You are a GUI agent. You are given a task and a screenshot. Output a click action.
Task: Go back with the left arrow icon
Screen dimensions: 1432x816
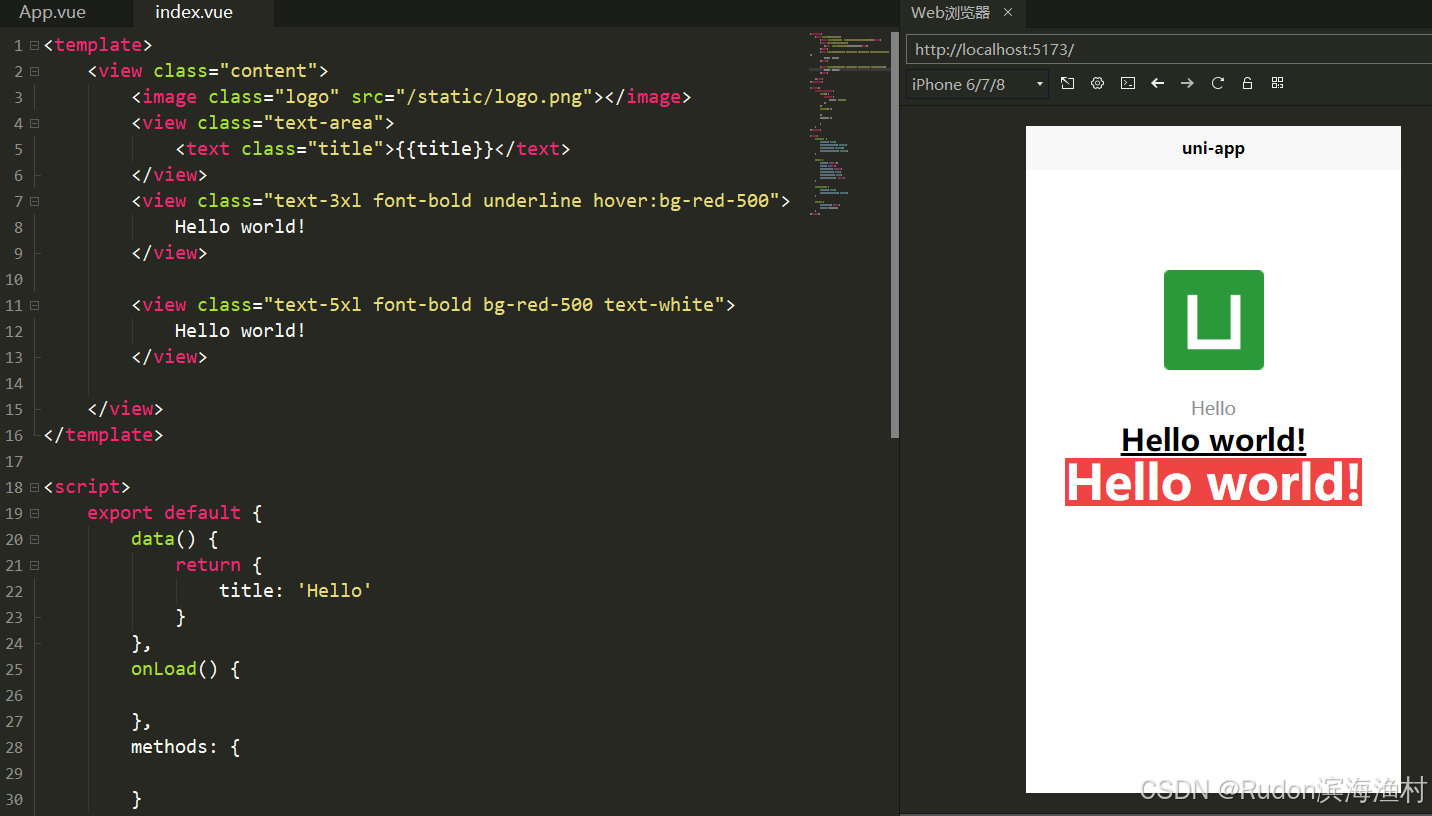click(x=1158, y=84)
